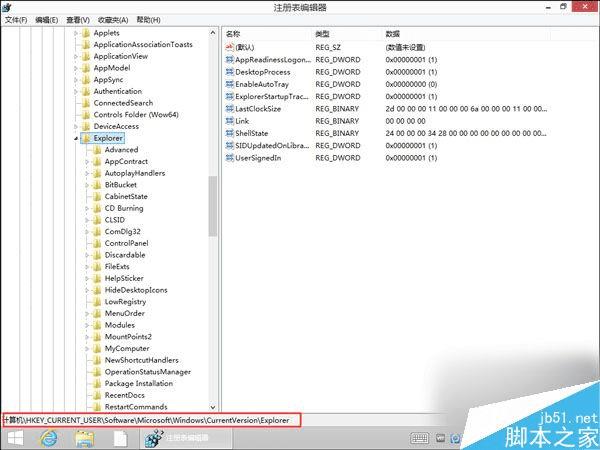Click the AppModel folder icon
The image size is (600, 450).
click(x=86, y=68)
